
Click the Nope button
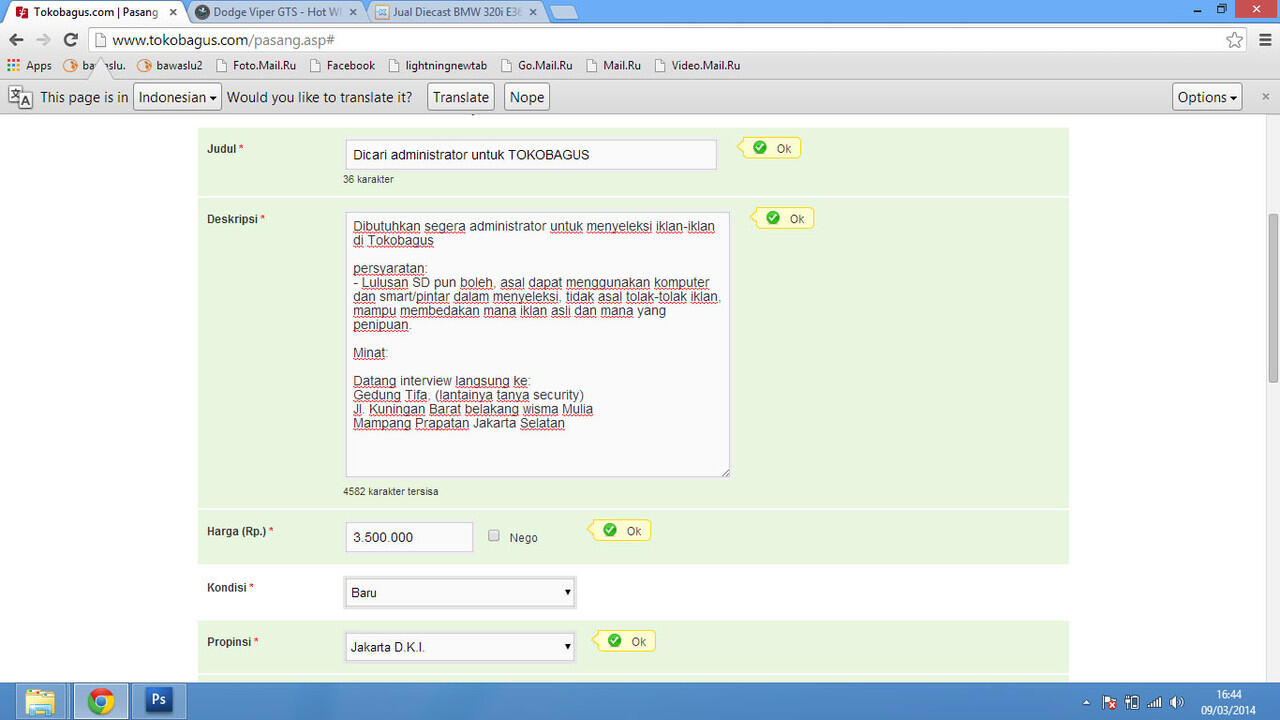527,97
